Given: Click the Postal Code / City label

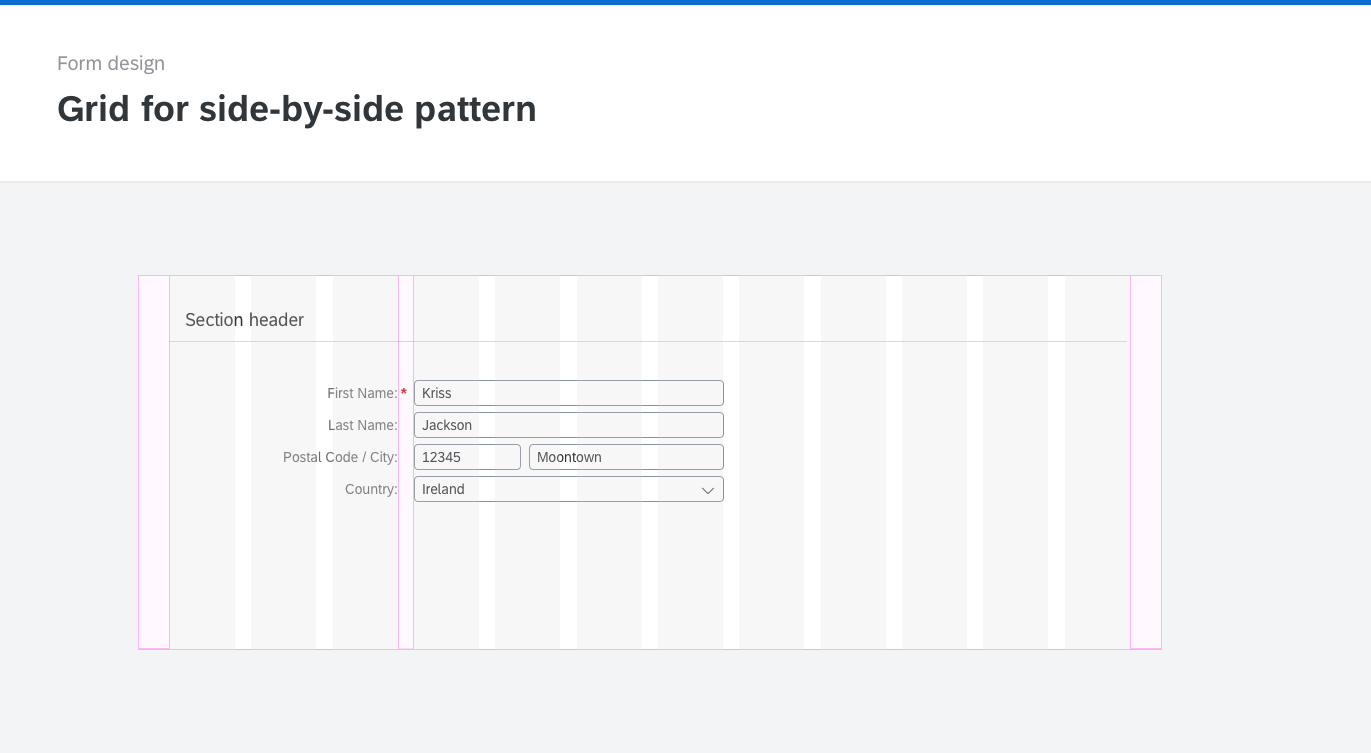Looking at the screenshot, I should click(340, 457).
